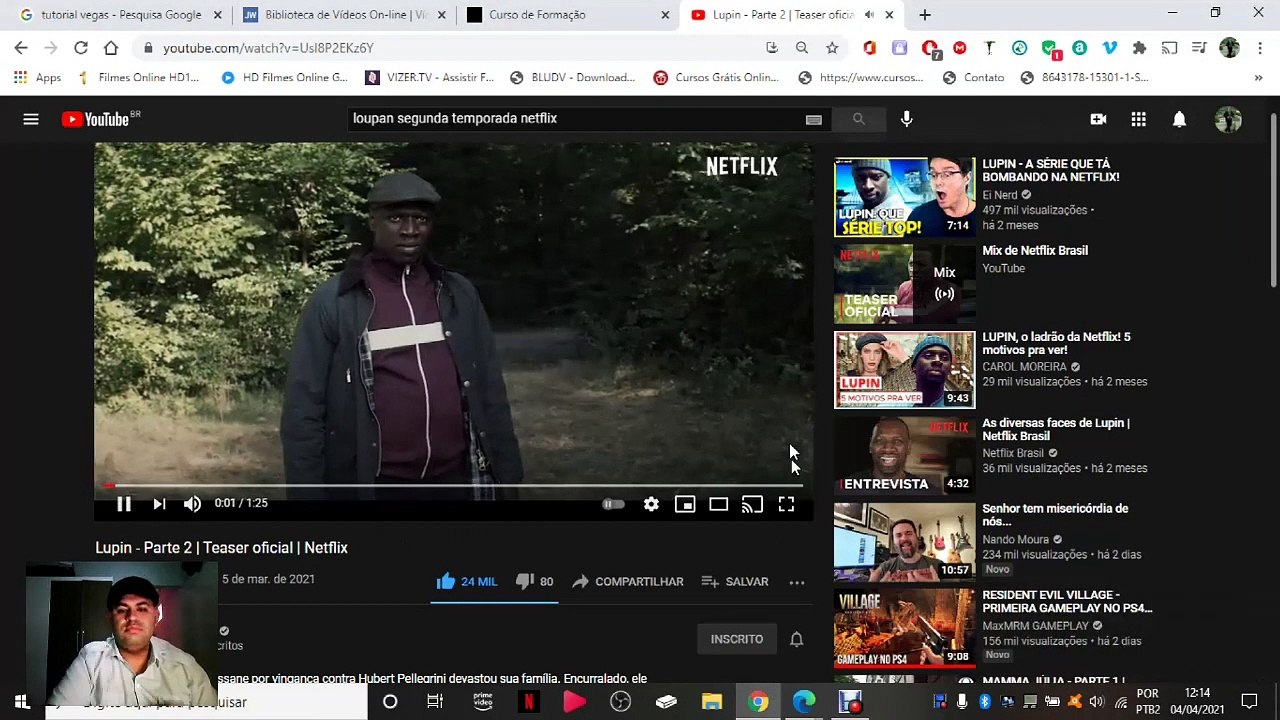Mute the video volume speaker
The width and height of the screenshot is (1280, 720).
tap(192, 504)
